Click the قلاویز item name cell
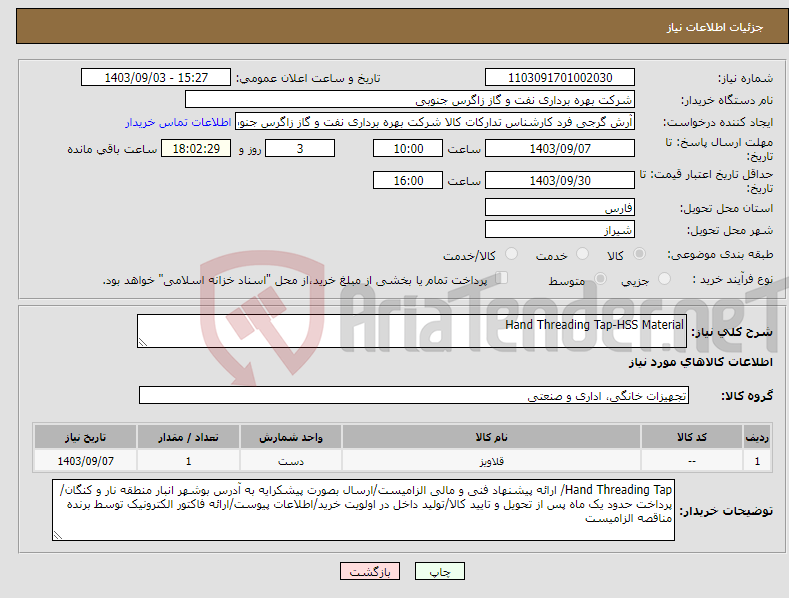The image size is (789, 598). (x=491, y=461)
